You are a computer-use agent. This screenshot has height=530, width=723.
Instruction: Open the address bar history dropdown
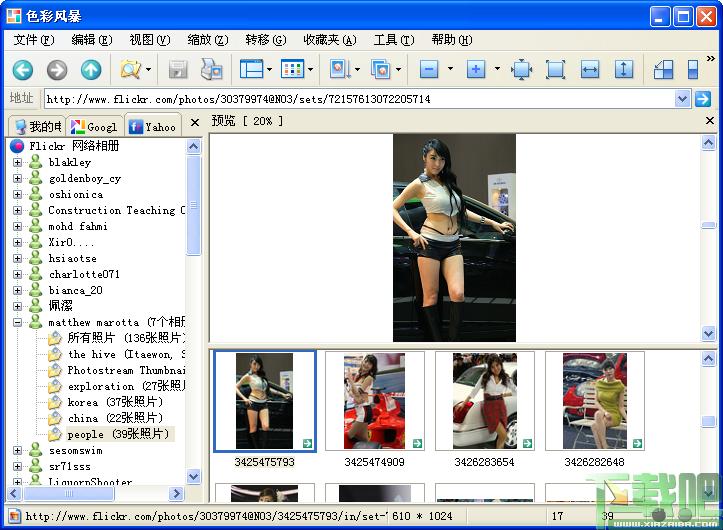click(x=682, y=99)
